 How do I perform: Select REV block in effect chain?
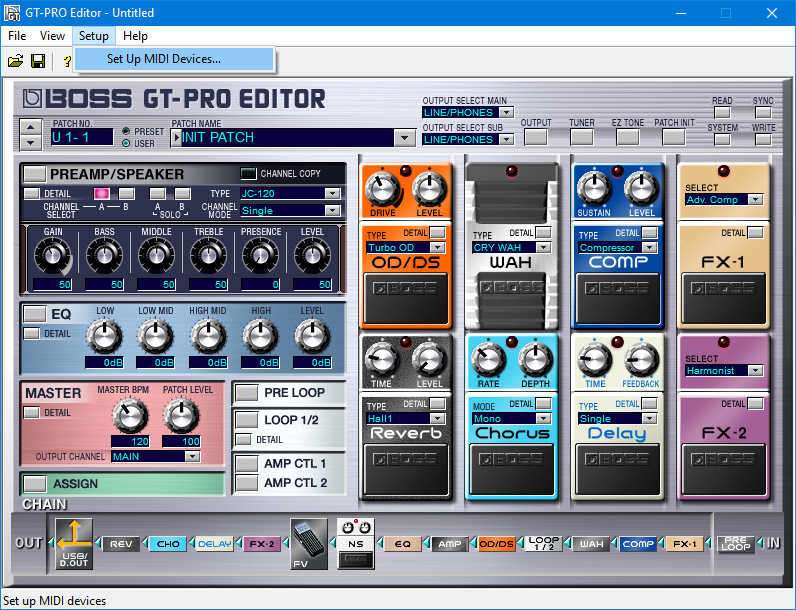coord(121,544)
